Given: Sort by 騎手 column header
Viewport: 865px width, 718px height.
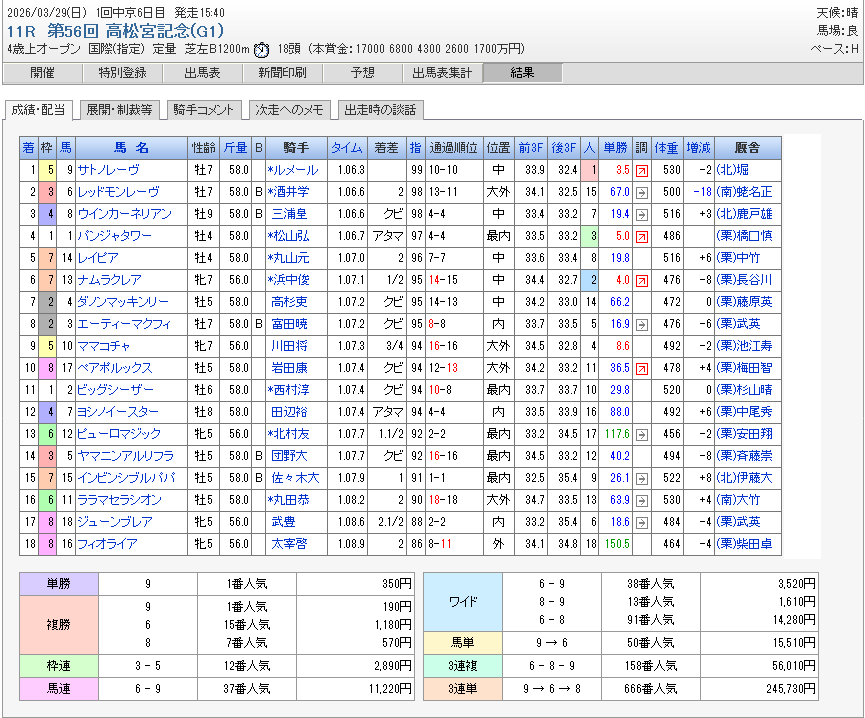Looking at the screenshot, I should 296,148.
